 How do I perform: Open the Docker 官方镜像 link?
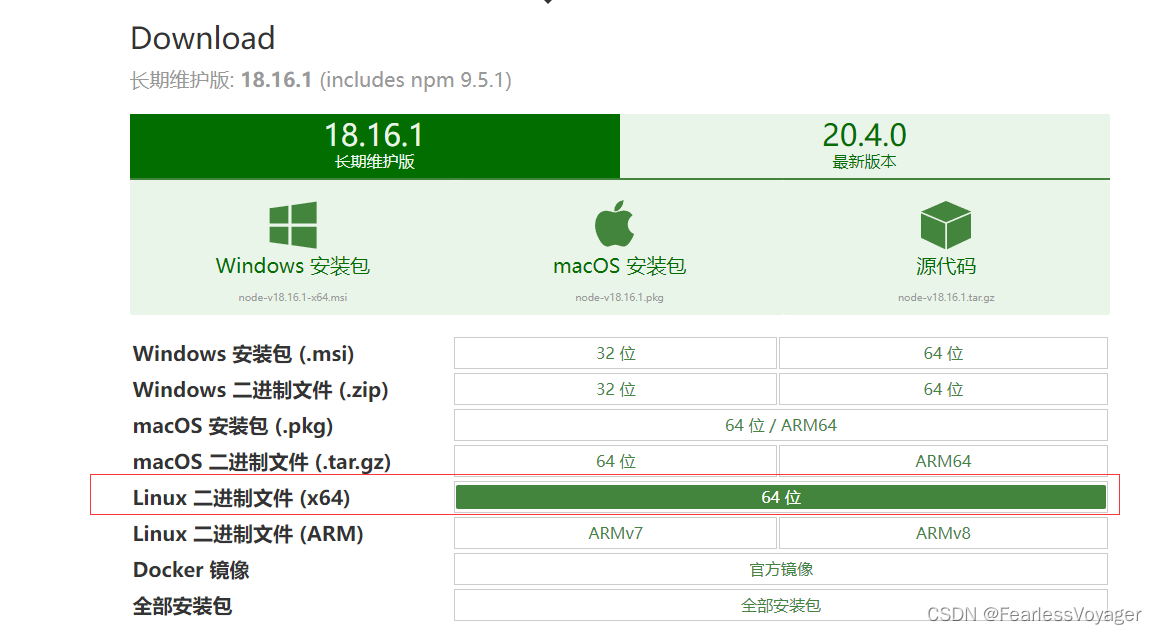coord(781,569)
